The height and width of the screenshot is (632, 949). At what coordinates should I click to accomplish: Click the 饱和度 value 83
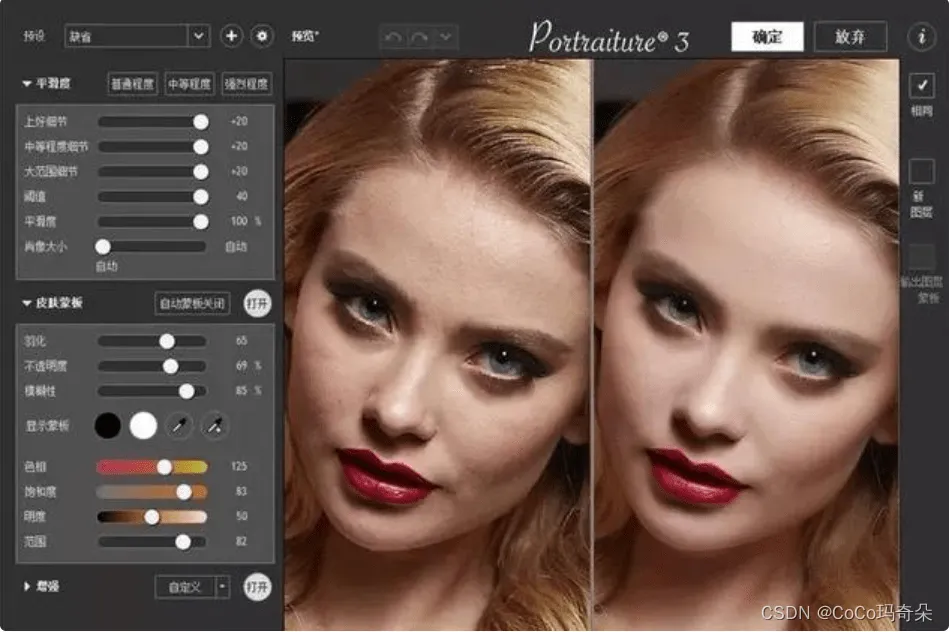point(241,491)
